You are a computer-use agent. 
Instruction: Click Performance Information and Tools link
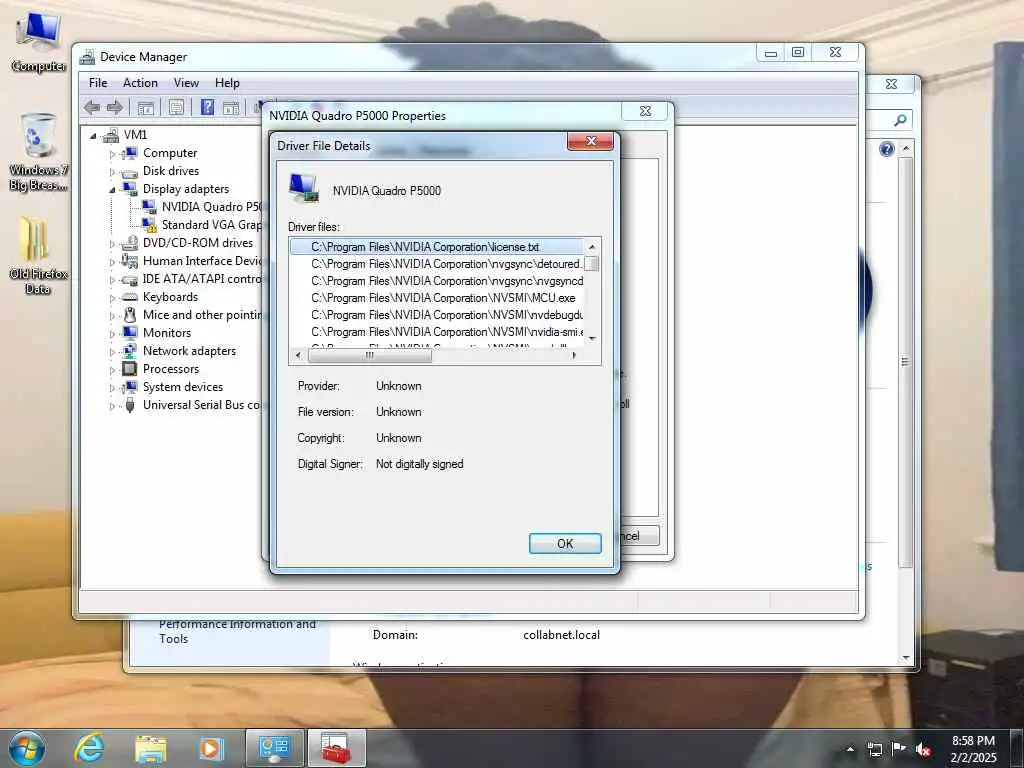click(x=238, y=632)
